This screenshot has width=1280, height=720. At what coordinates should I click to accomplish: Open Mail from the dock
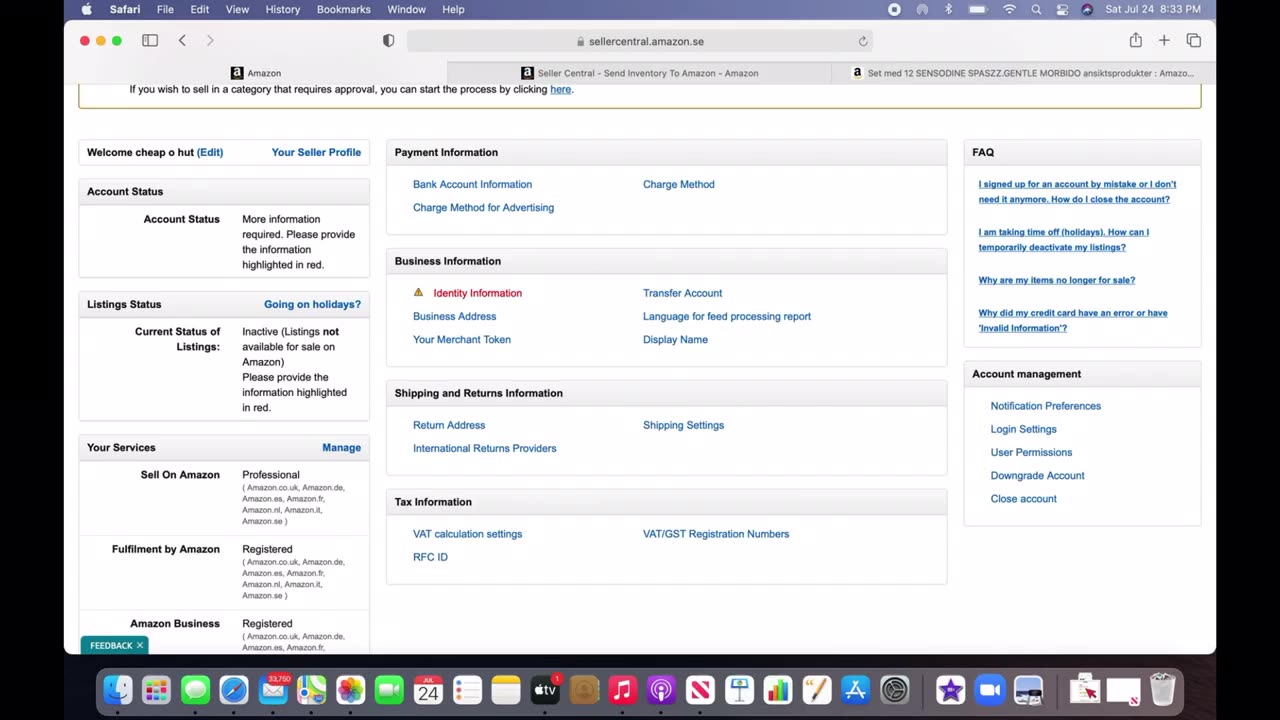click(273, 690)
